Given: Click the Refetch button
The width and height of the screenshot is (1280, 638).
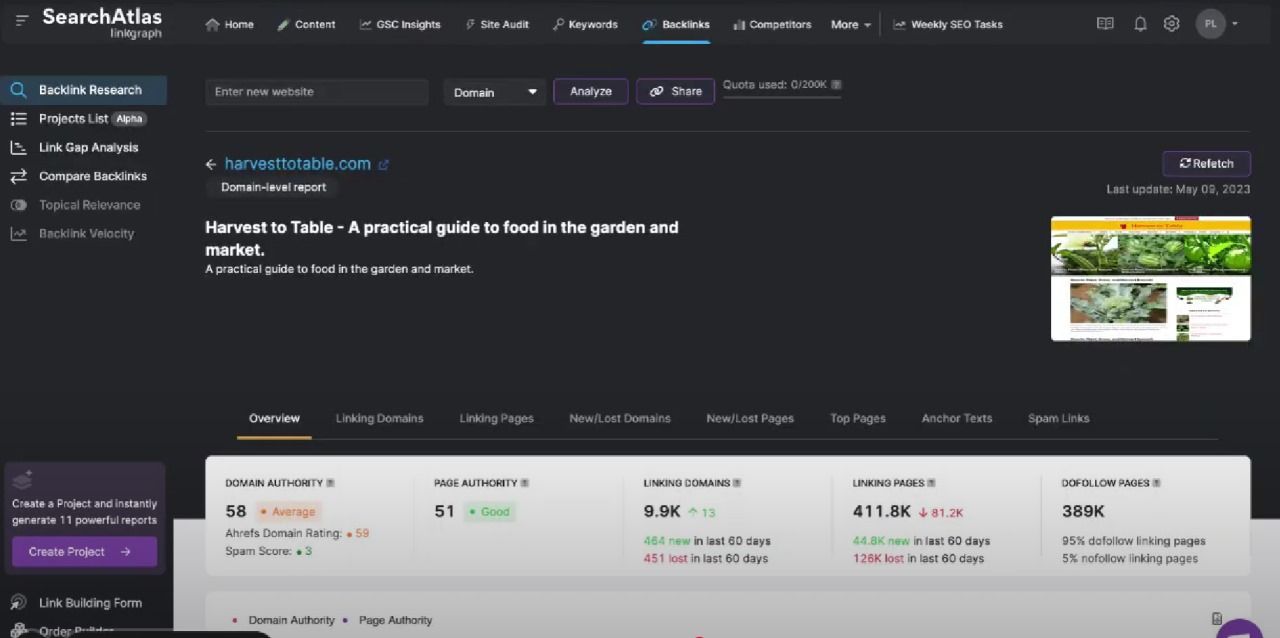Looking at the screenshot, I should (1206, 164).
